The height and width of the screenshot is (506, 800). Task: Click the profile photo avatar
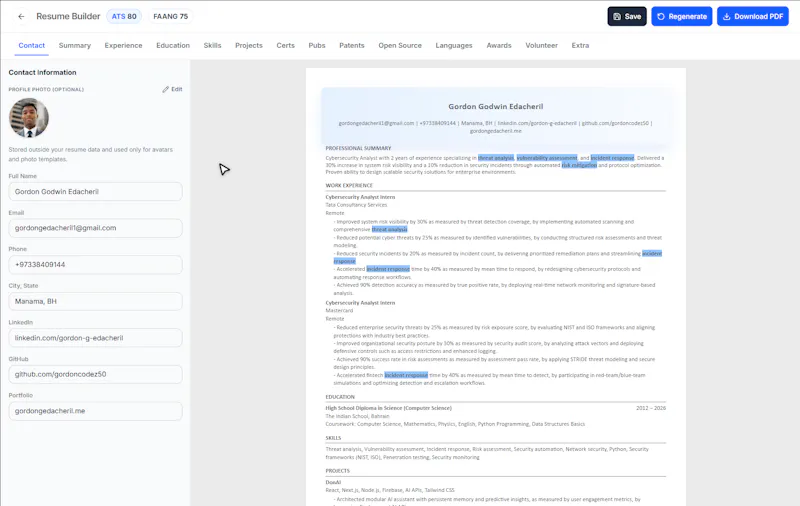tap(29, 118)
